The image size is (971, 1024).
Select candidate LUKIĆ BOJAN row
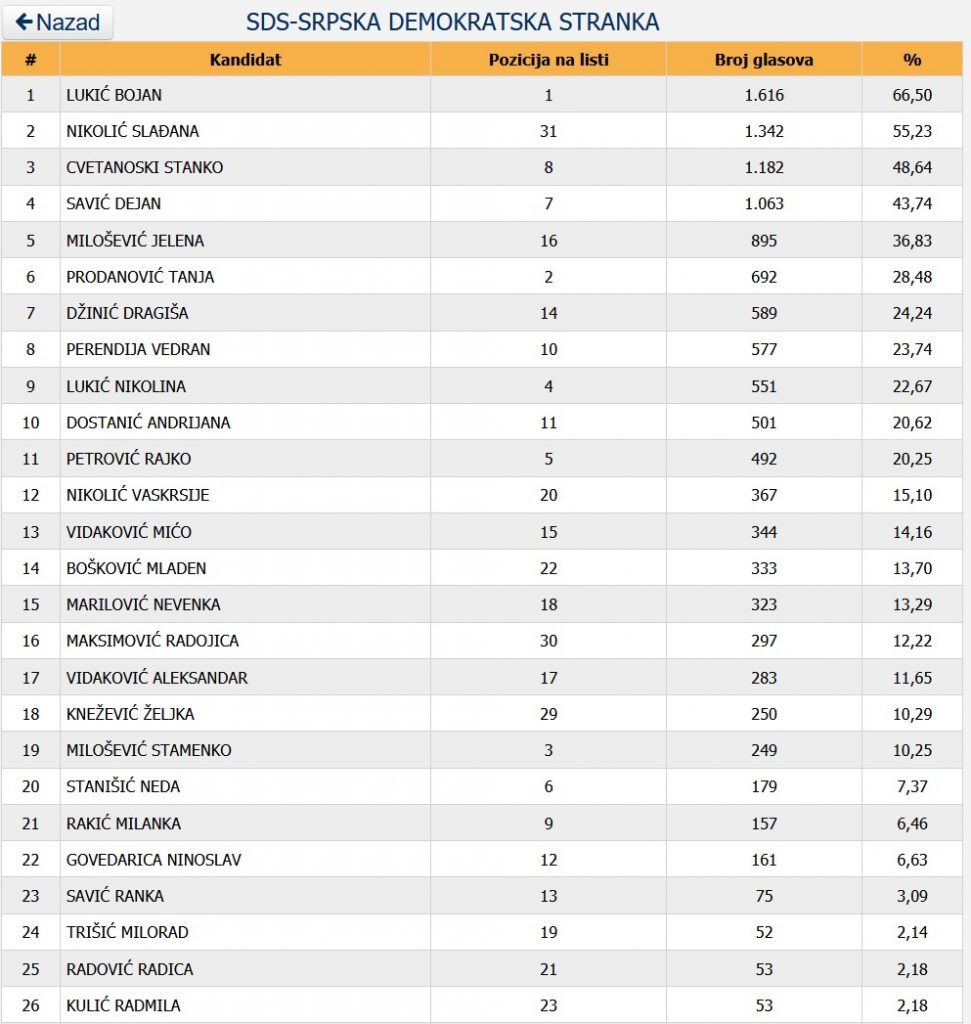(x=482, y=95)
